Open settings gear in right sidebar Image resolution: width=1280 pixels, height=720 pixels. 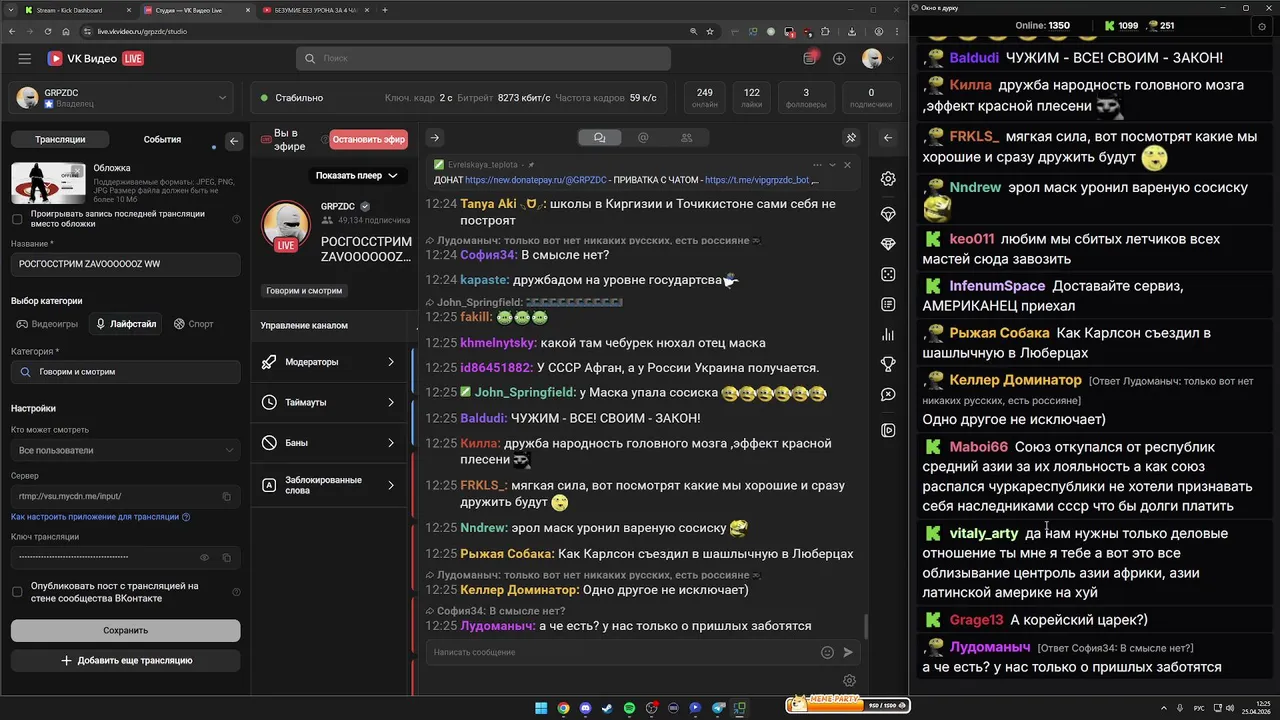(888, 179)
